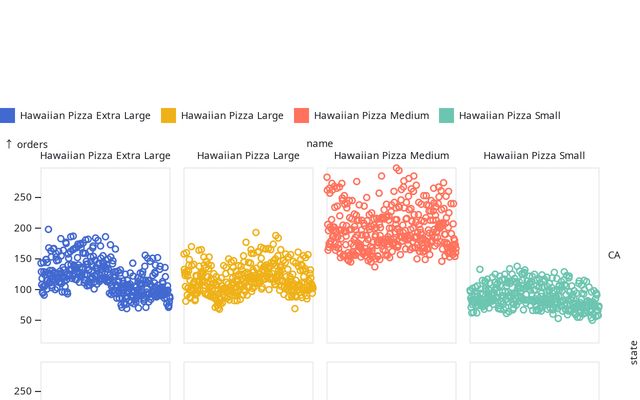Select the Hawaiian Pizza Small legend label
The image size is (640, 400).
tap(509, 116)
